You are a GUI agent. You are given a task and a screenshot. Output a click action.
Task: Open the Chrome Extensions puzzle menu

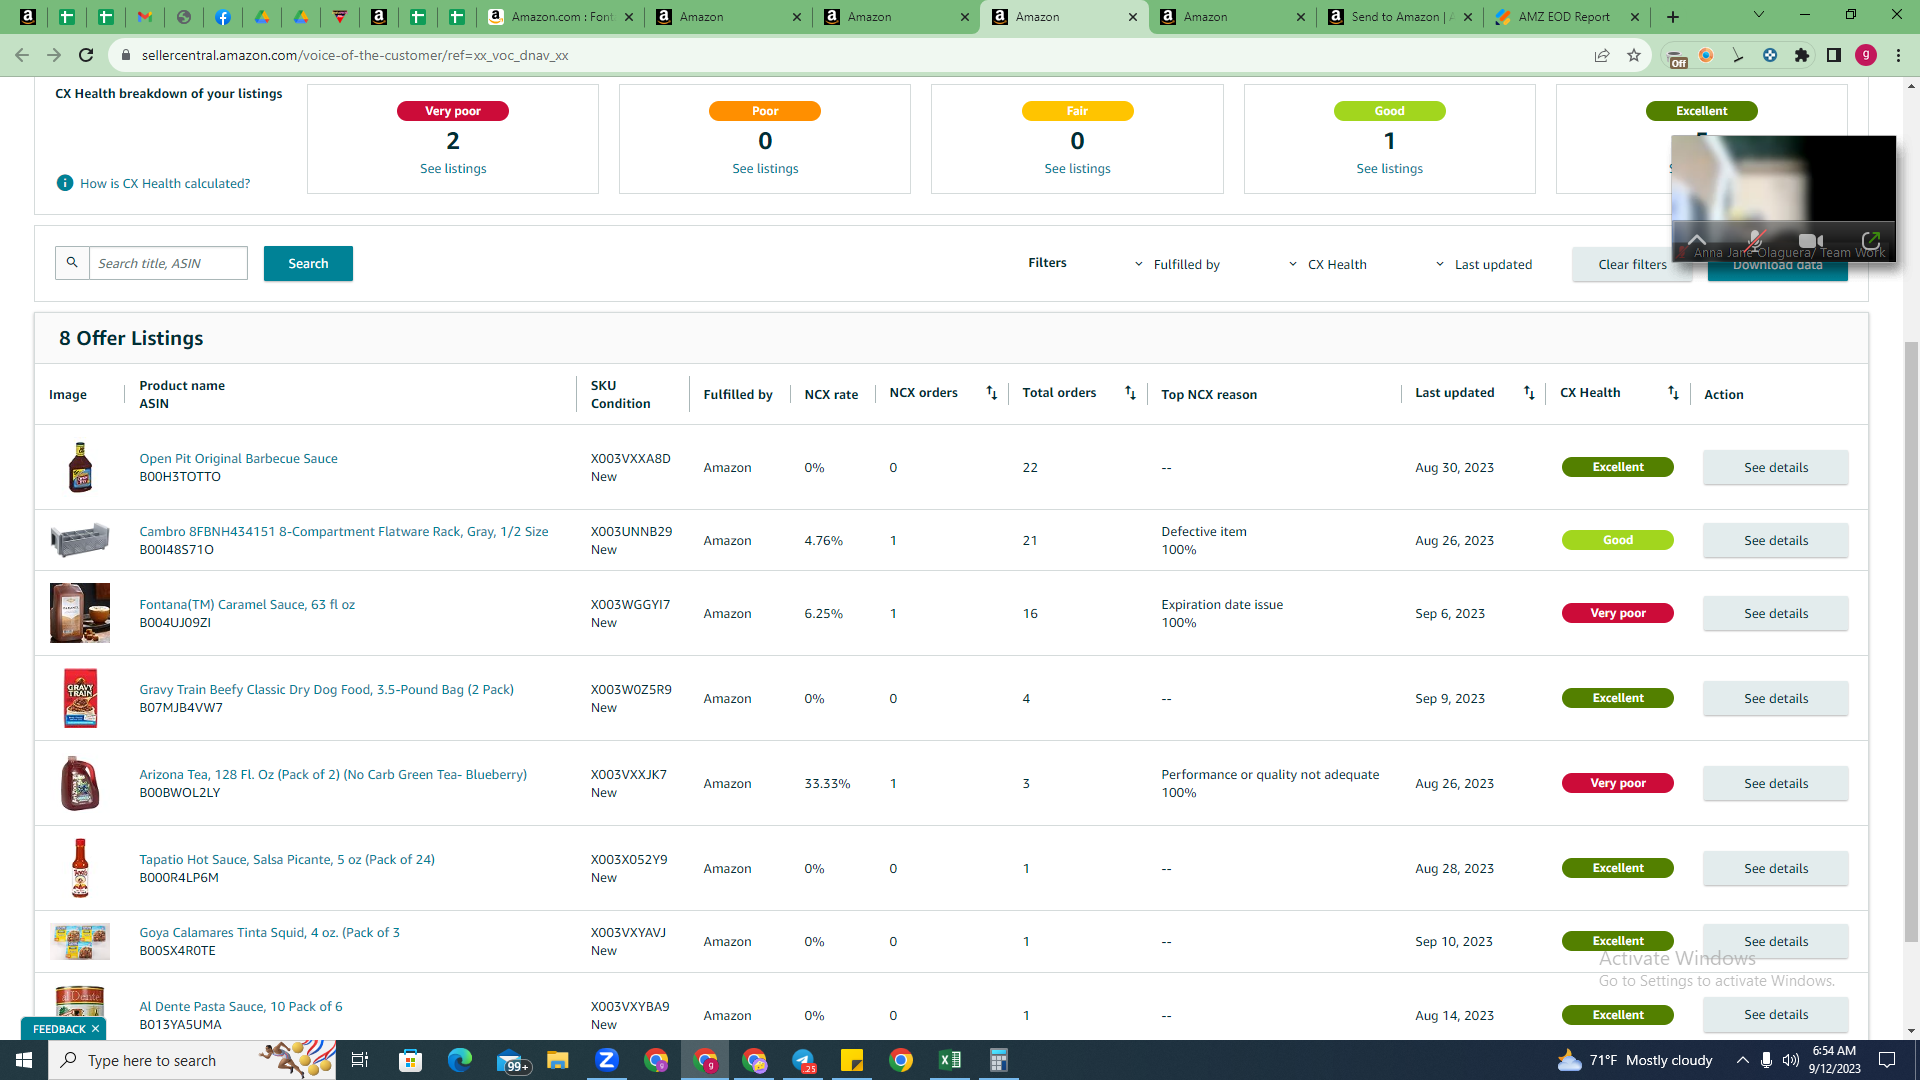click(x=1802, y=55)
